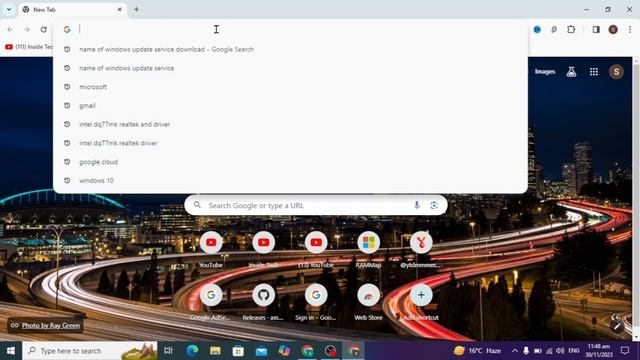Click the Windows taskbar search box
Viewport: 640px width, 360px height.
pyautogui.click(x=90, y=351)
